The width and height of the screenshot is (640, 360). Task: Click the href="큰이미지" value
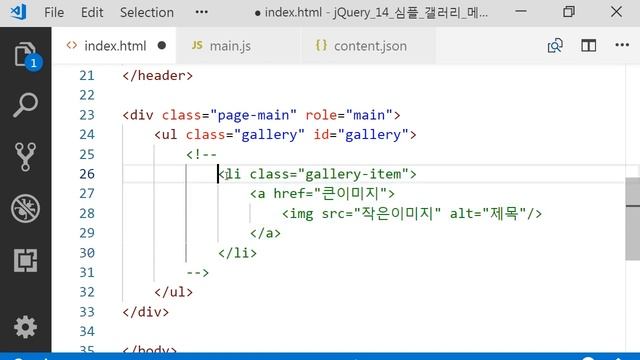tap(351, 193)
